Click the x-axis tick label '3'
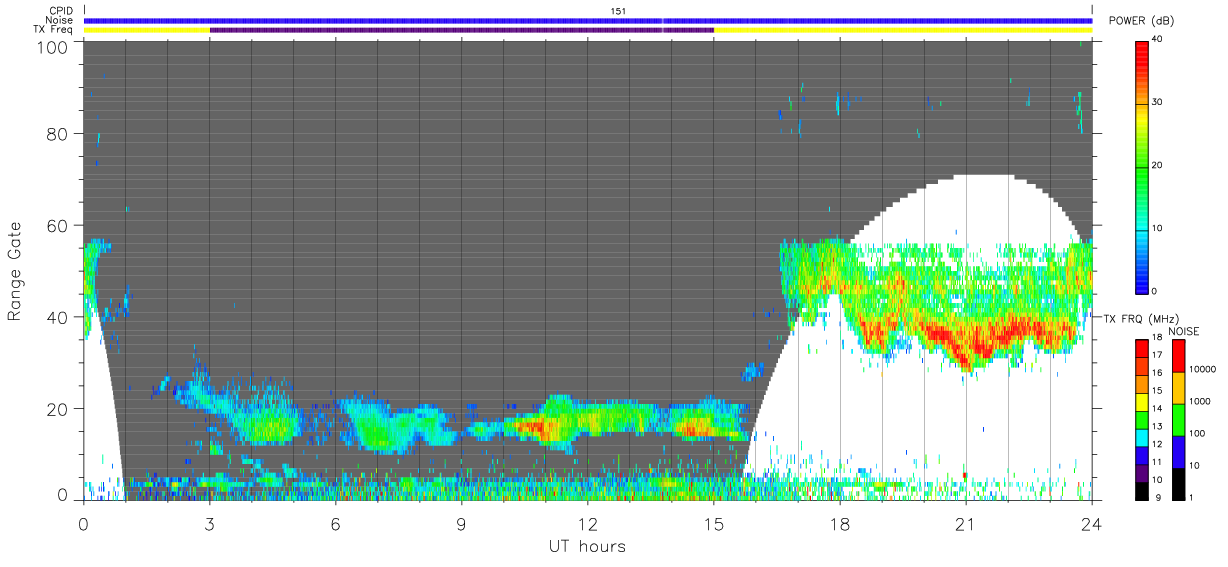 [209, 524]
